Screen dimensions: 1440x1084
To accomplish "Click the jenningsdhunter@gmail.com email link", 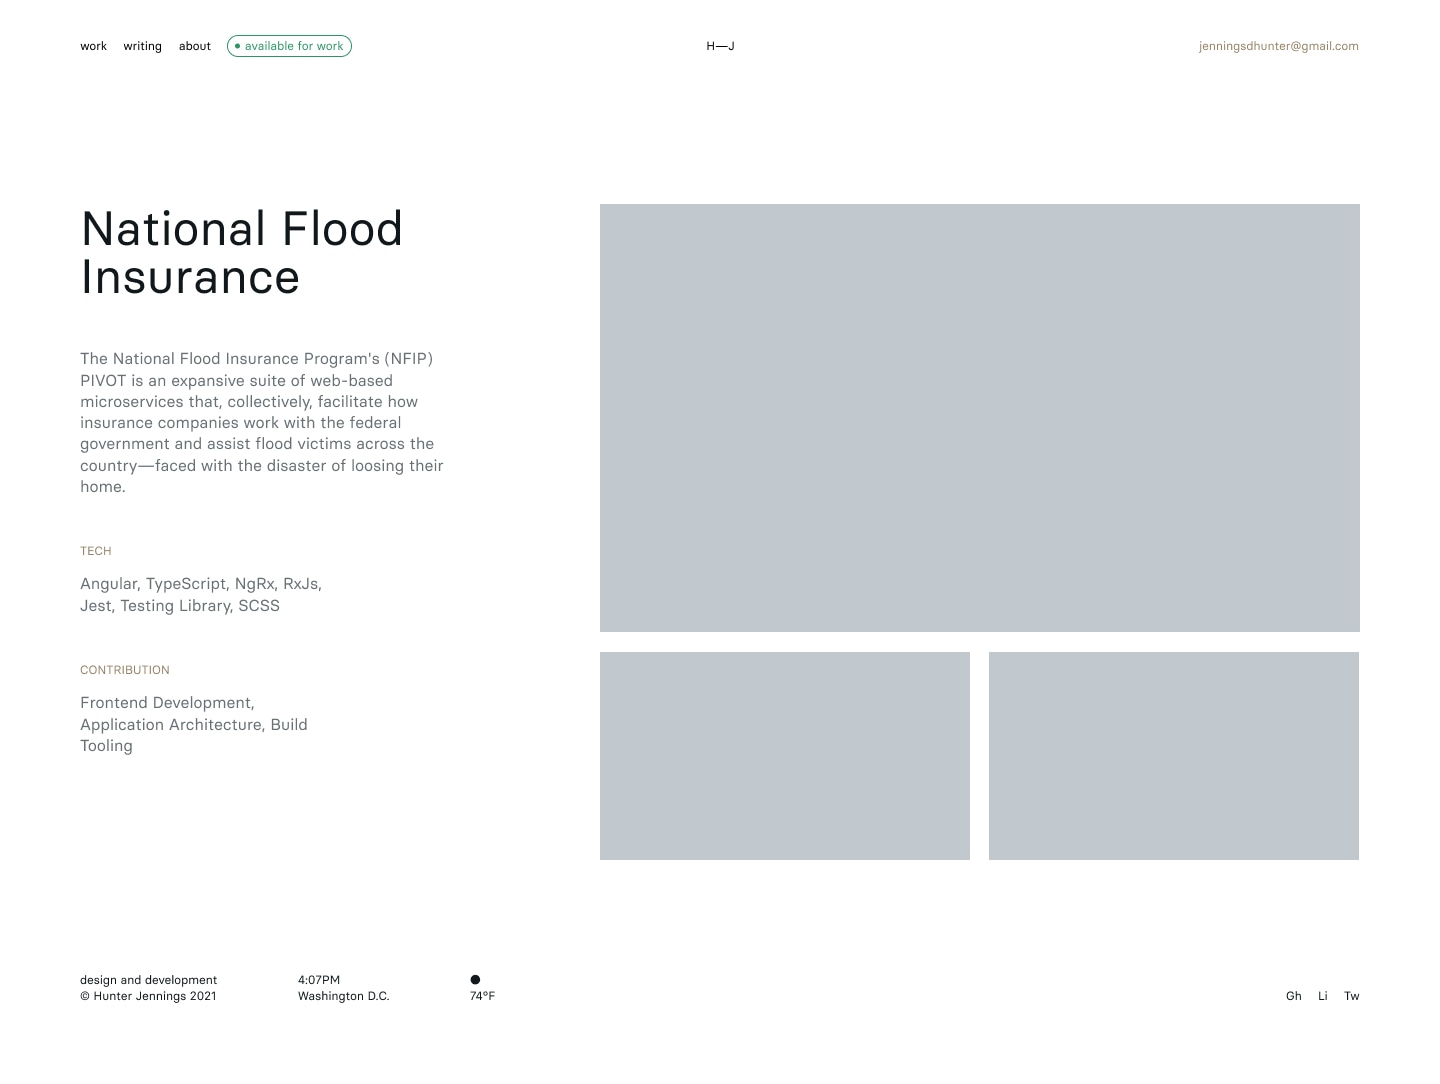I will coord(1278,46).
